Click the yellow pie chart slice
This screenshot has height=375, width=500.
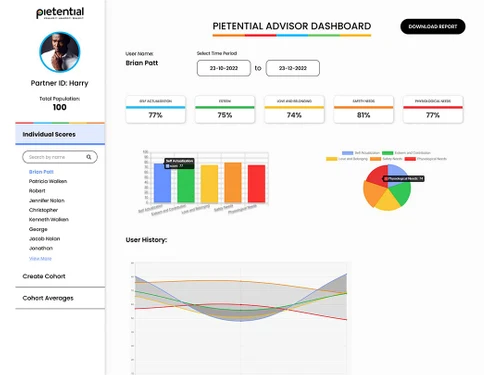coord(387,201)
